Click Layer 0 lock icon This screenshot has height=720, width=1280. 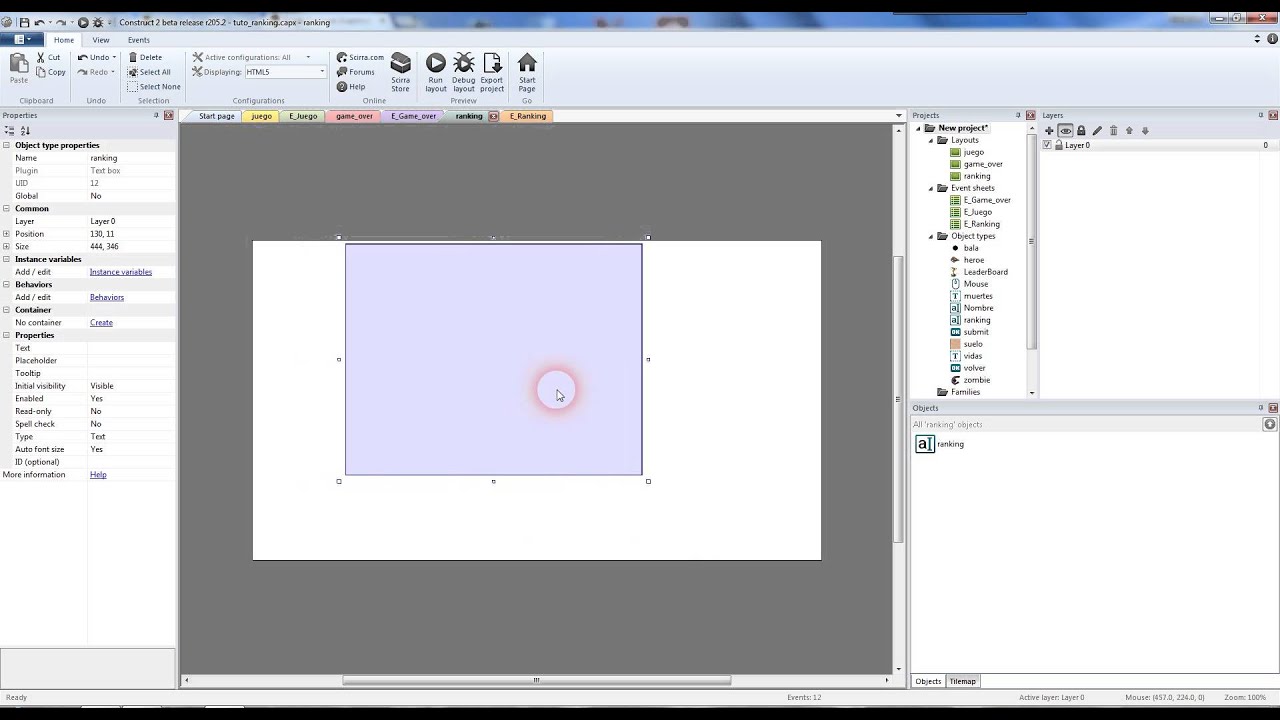[1058, 145]
